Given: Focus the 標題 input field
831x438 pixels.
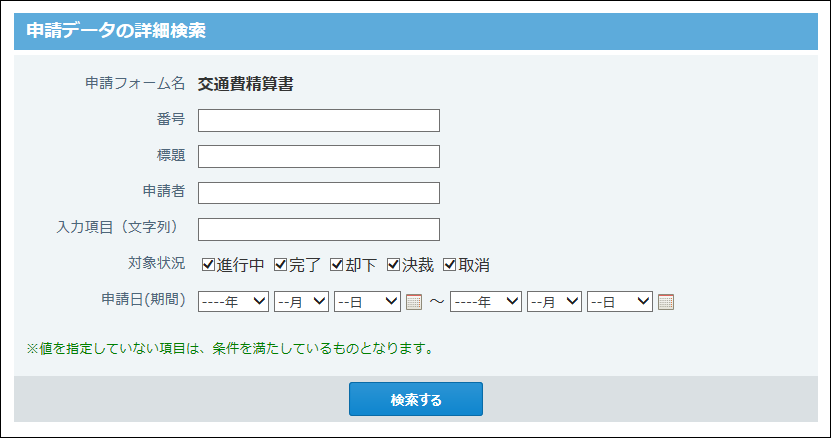Looking at the screenshot, I should tap(319, 156).
